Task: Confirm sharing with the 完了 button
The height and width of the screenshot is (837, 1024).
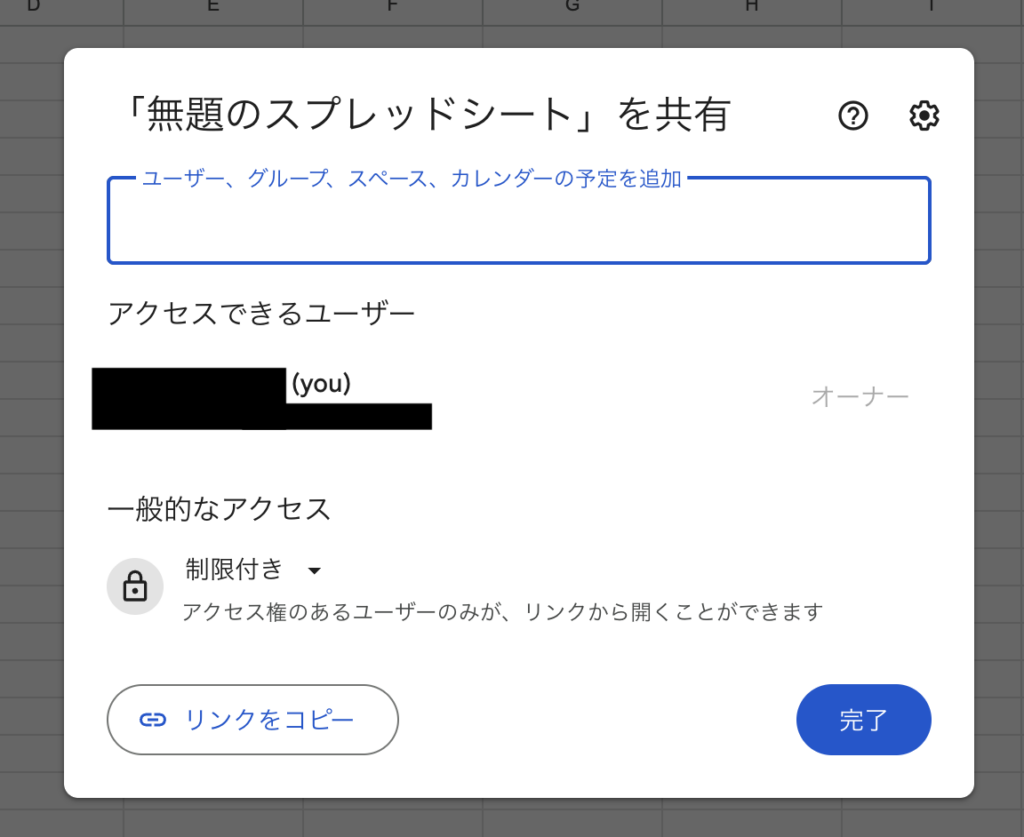Action: (x=863, y=719)
